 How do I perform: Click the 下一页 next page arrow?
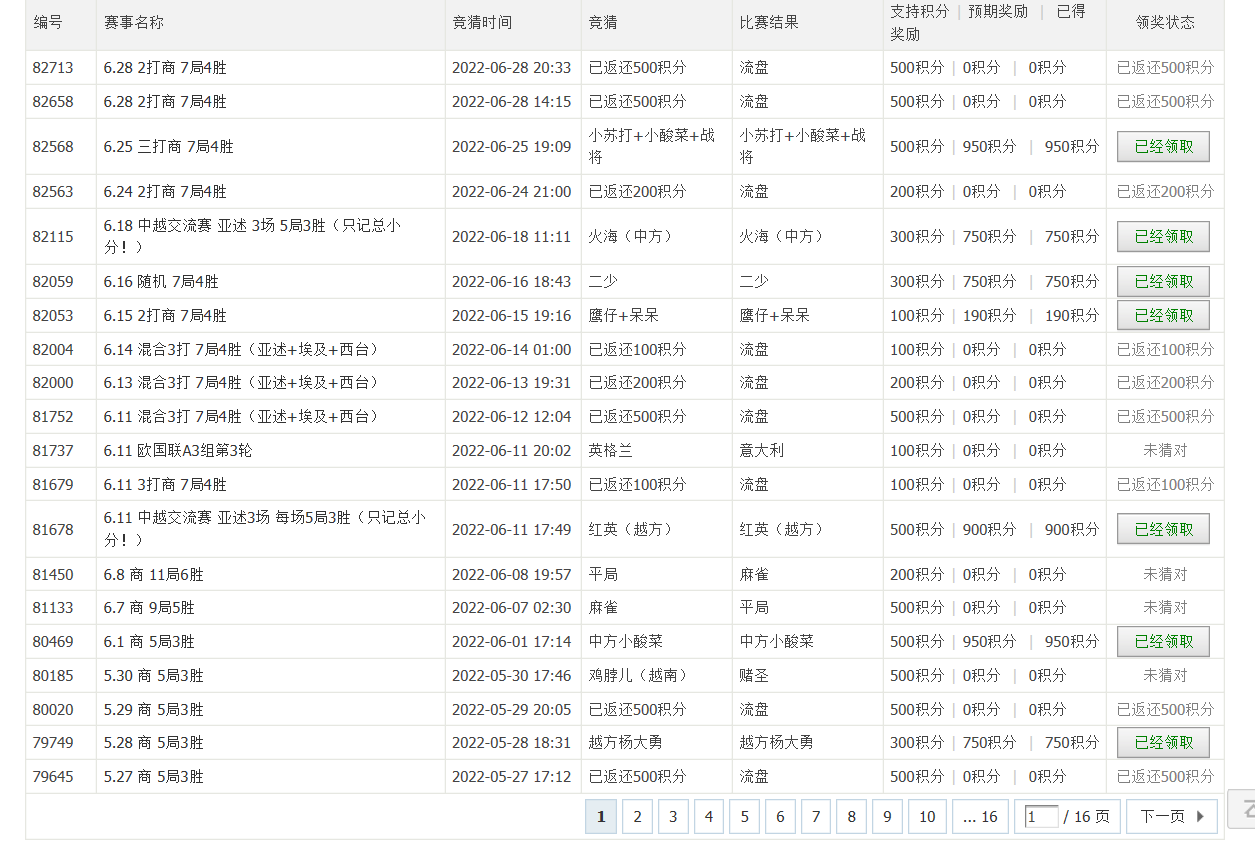(1171, 816)
